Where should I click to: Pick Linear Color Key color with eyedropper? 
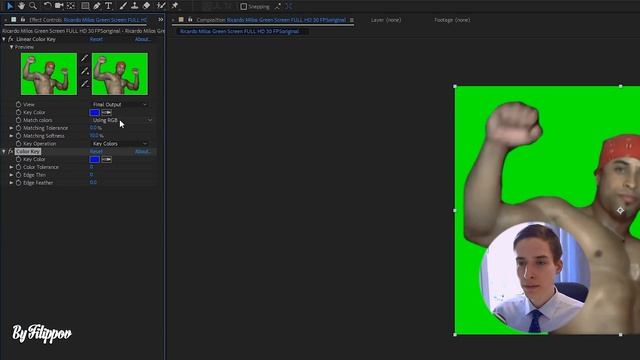click(x=107, y=112)
